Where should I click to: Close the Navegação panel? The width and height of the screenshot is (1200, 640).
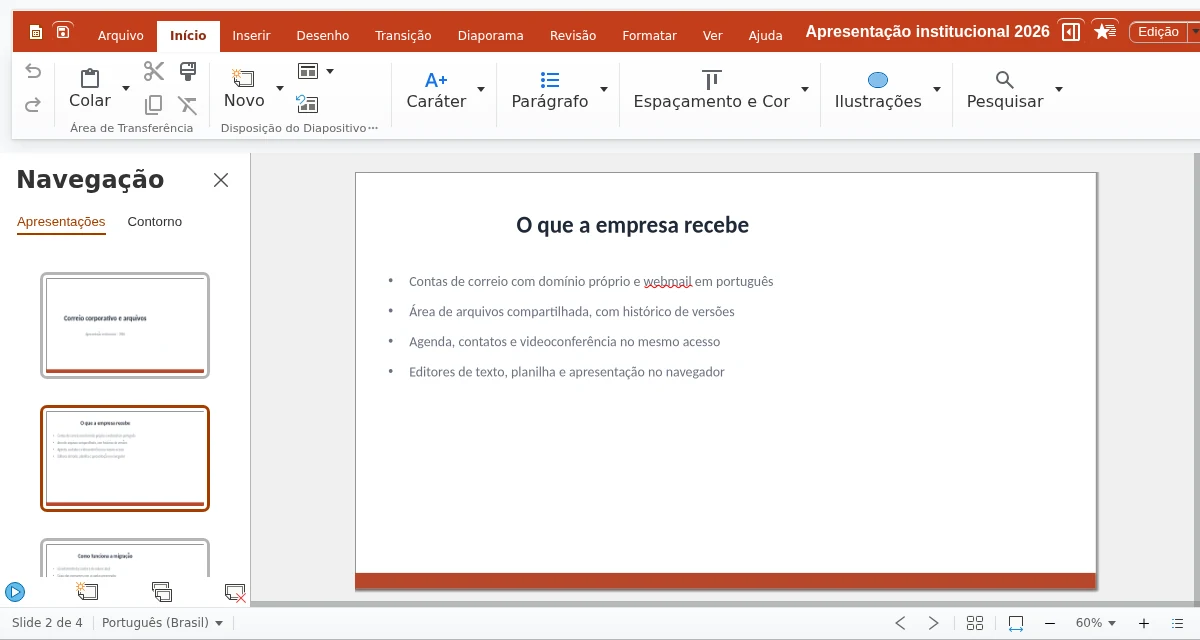[x=221, y=180]
